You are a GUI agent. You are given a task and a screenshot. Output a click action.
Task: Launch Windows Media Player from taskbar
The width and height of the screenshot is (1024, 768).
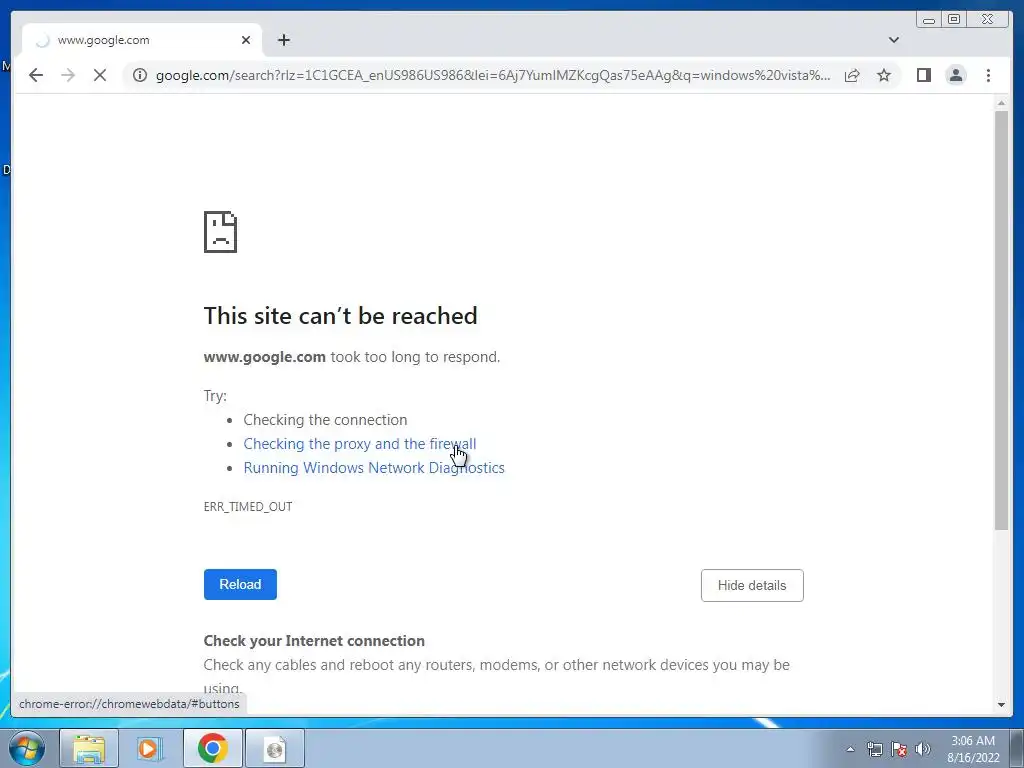coord(150,748)
